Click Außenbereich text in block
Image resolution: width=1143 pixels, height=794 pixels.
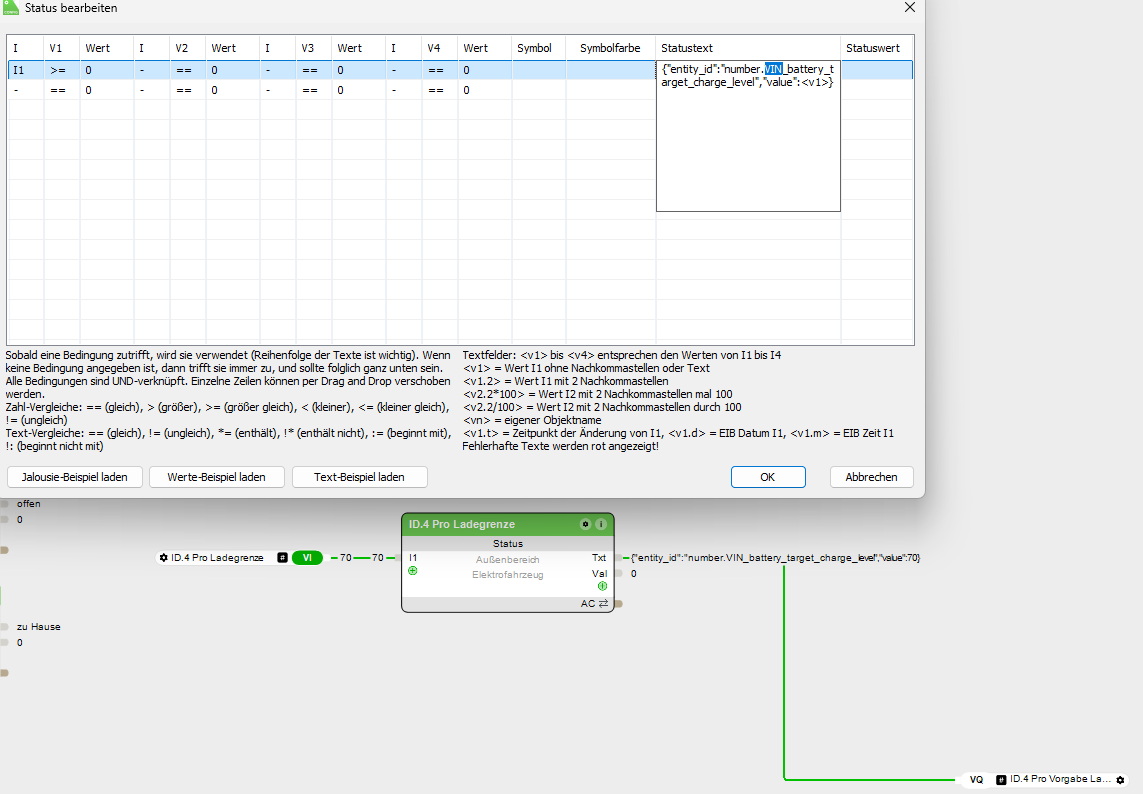507,560
